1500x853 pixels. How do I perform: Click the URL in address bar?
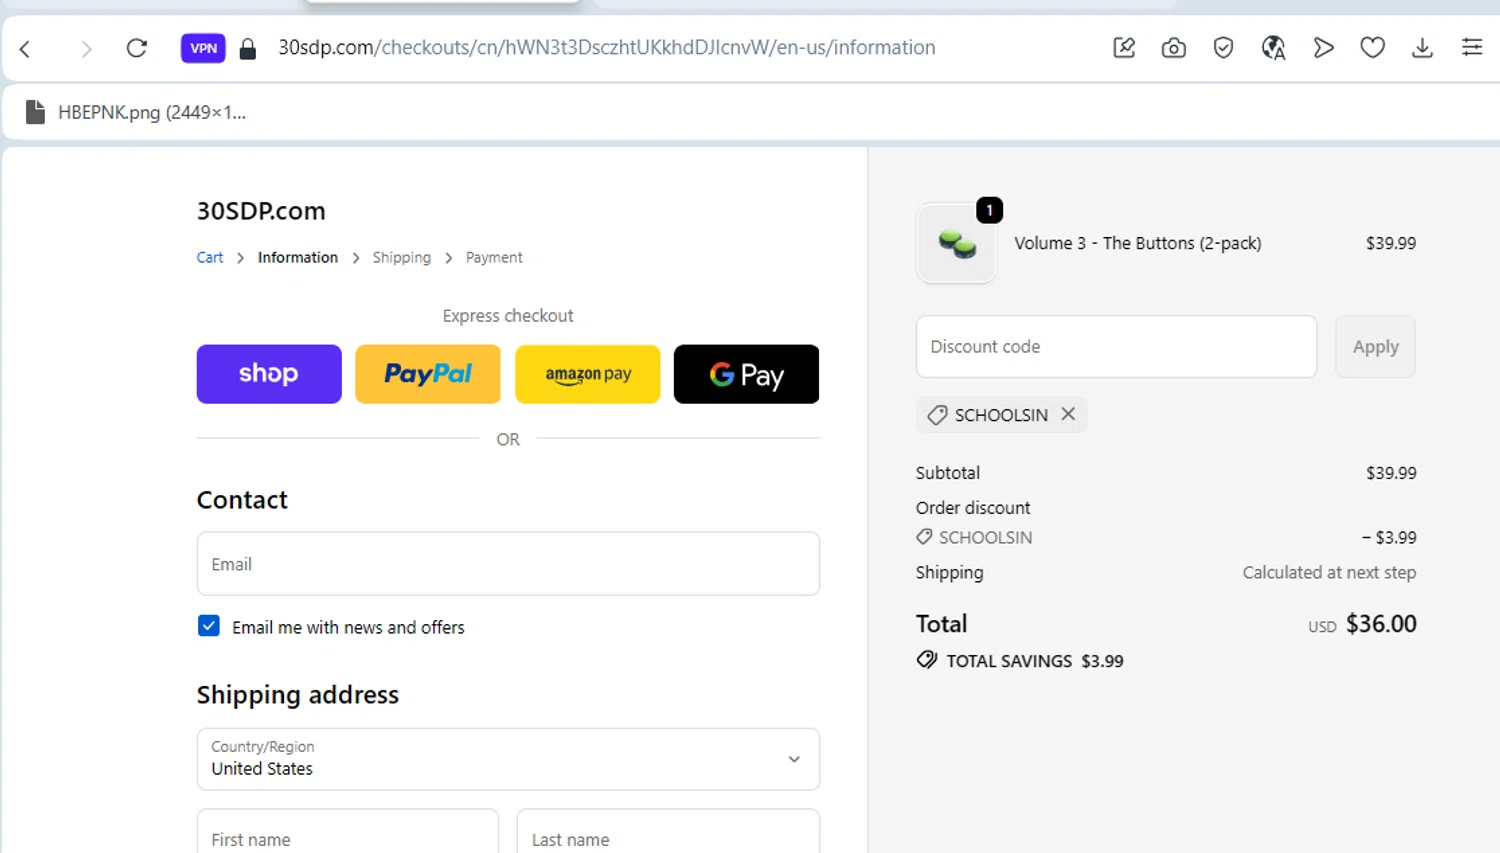click(x=607, y=48)
